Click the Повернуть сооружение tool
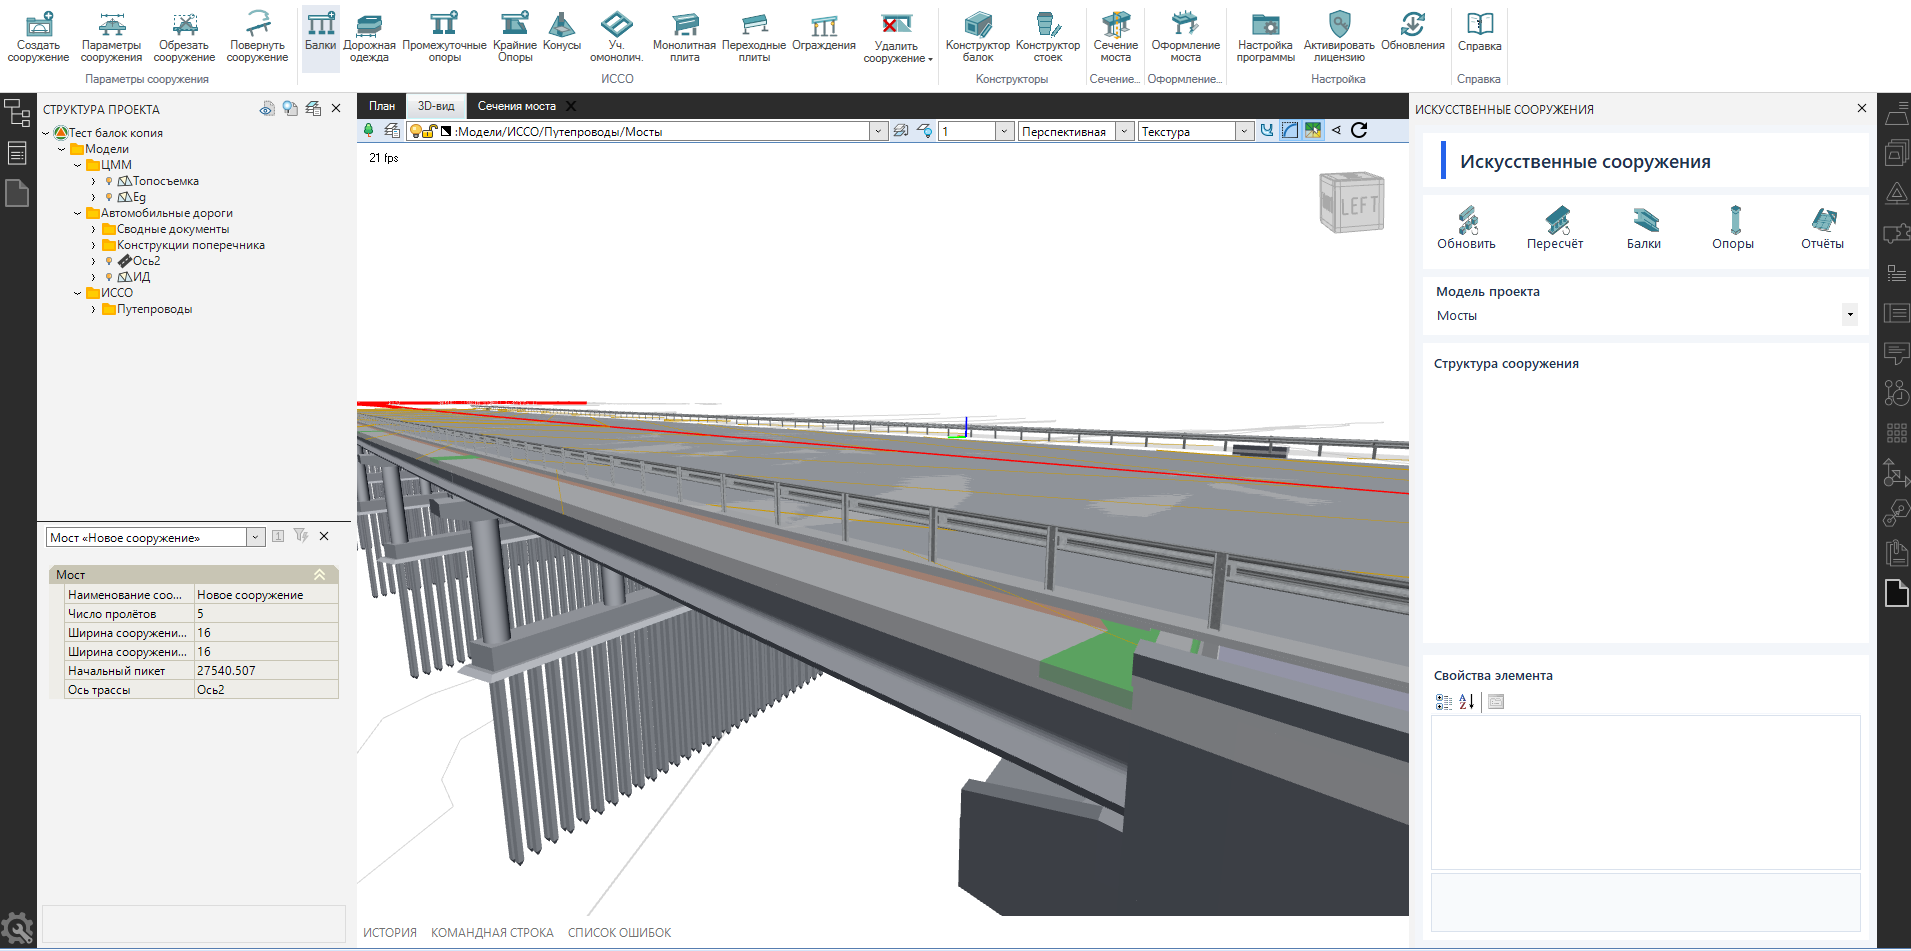Image resolution: width=1911 pixels, height=951 pixels. 257,37
